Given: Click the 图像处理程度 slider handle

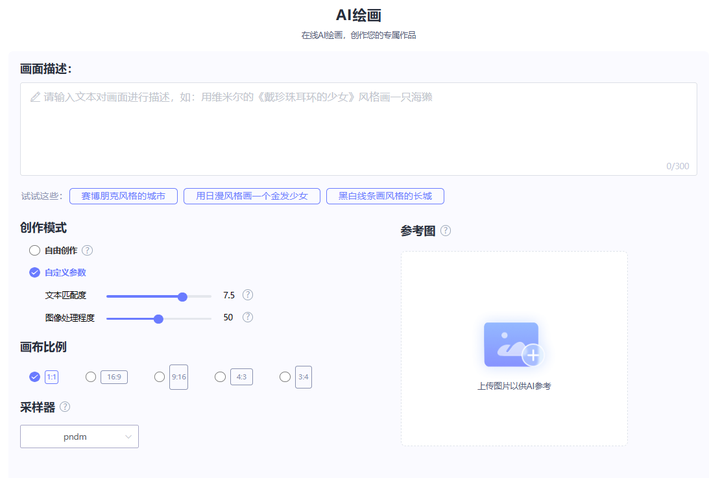Looking at the screenshot, I should pos(159,318).
